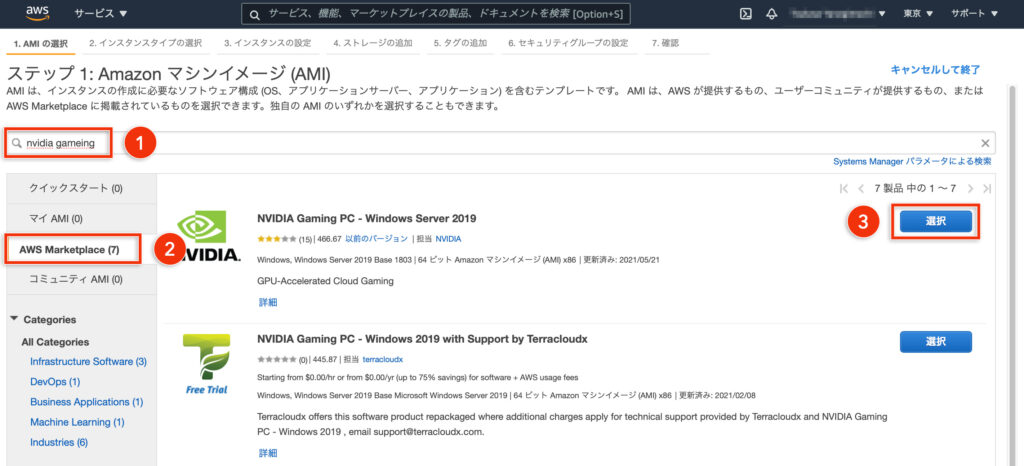Open 詳細 link under Terracloudx description
This screenshot has width=1024, height=466.
(x=268, y=452)
